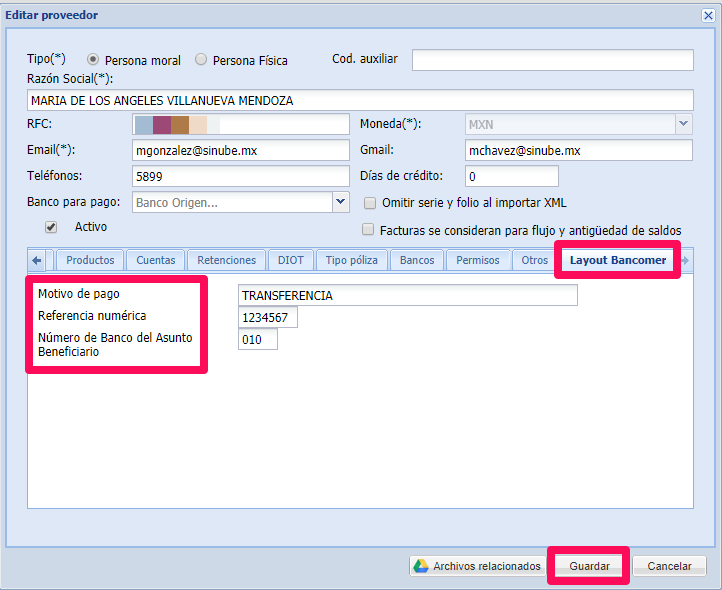The image size is (722, 590).
Task: Click the Número de Banco field 010
Action: pos(258,339)
